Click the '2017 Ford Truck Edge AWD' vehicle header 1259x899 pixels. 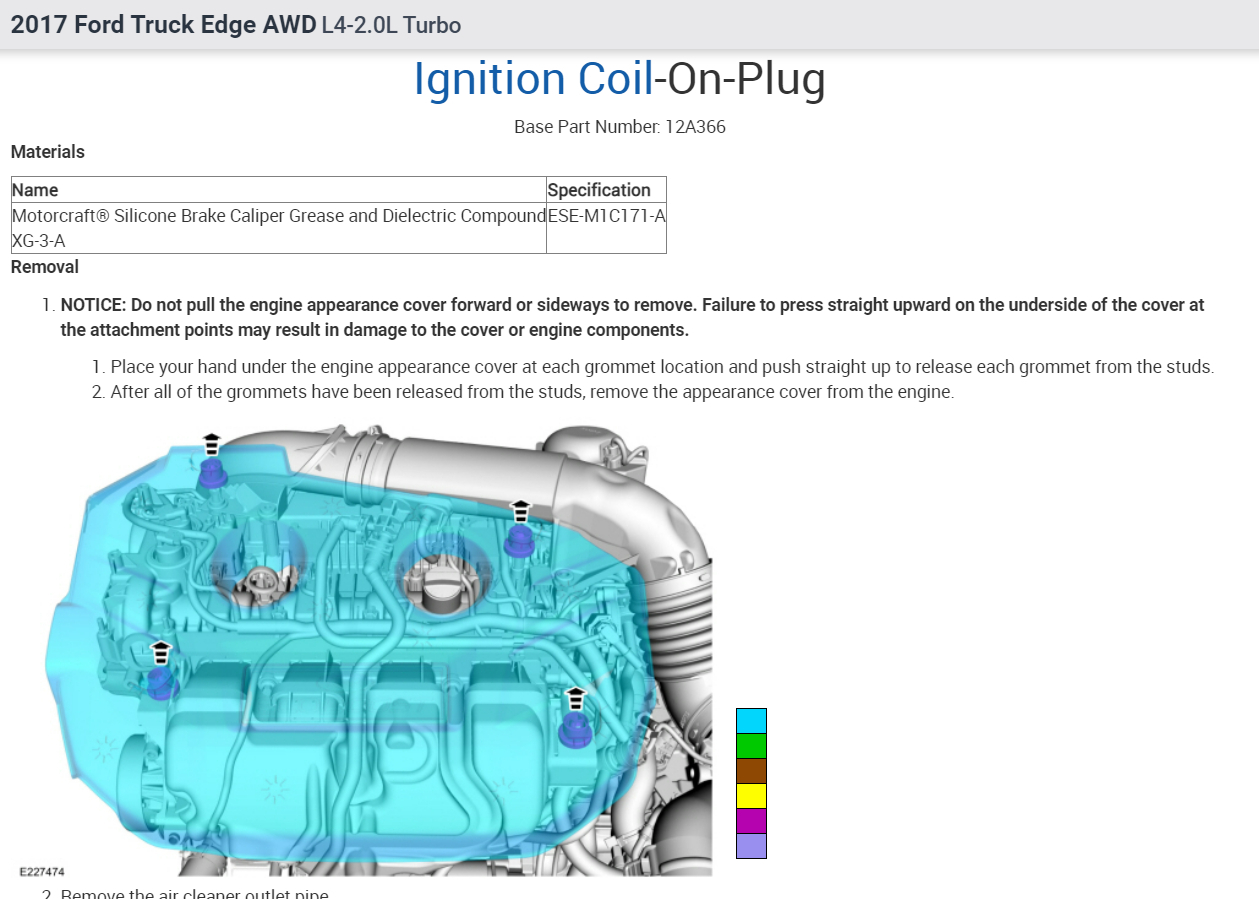pos(163,25)
